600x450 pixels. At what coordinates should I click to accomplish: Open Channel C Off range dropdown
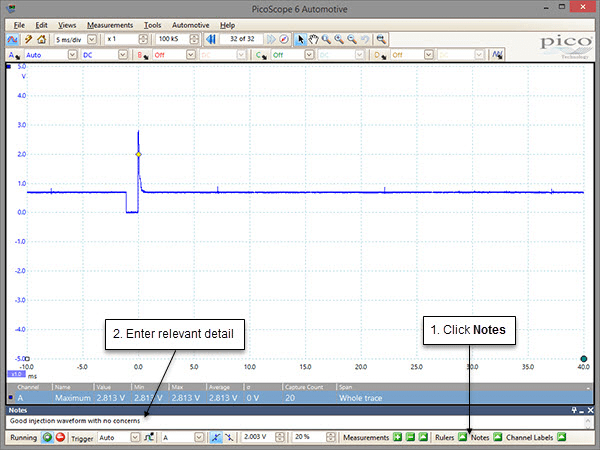tap(309, 55)
